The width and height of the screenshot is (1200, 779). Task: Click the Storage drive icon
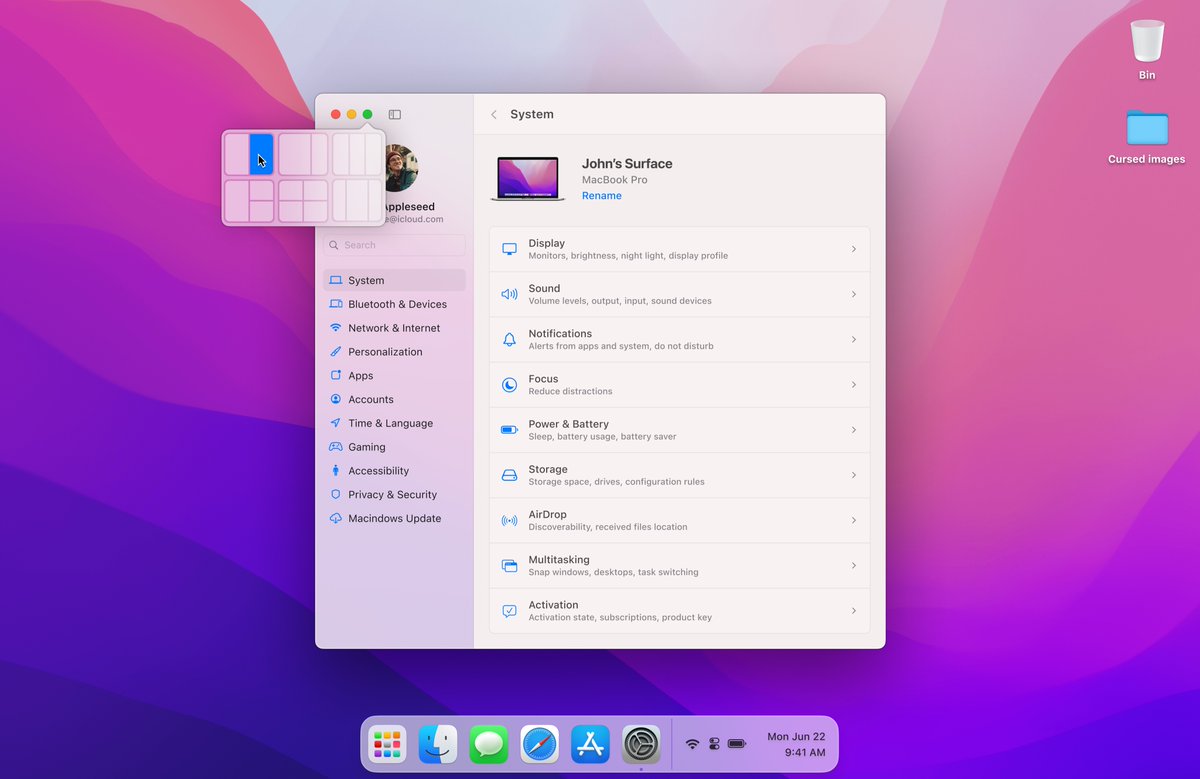(509, 475)
